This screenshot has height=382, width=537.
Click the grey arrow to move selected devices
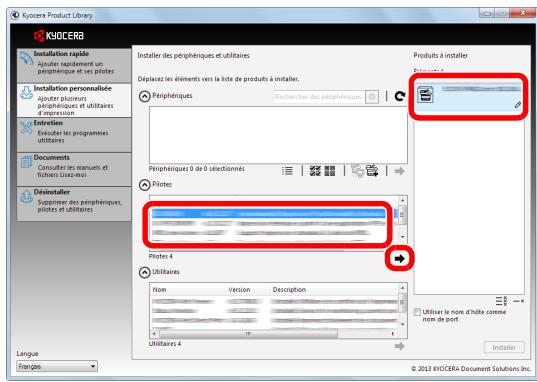point(399,171)
